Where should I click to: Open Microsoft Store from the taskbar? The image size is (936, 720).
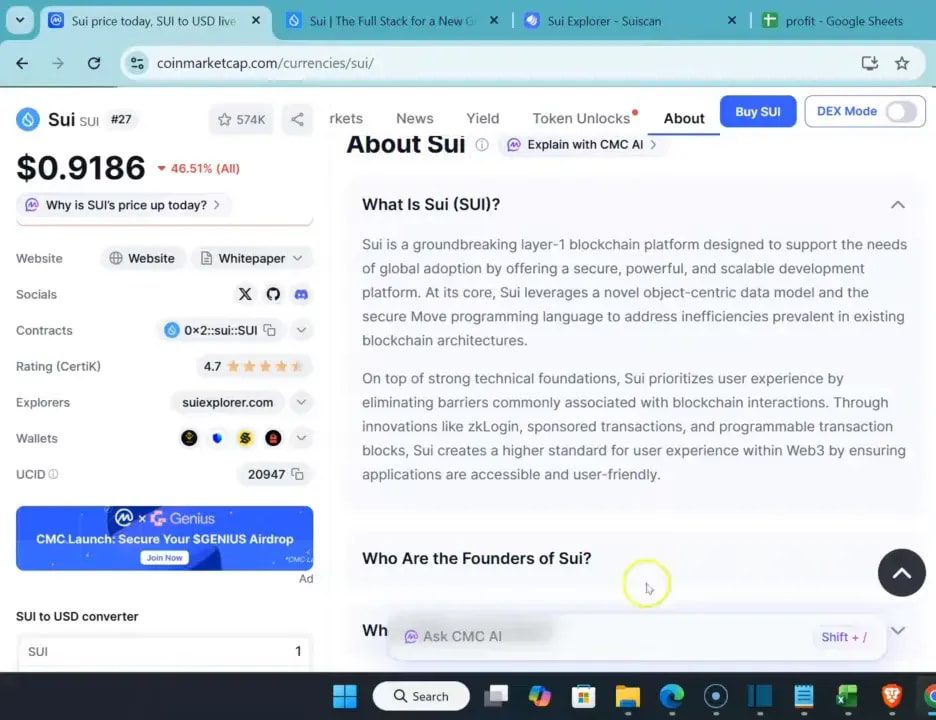tap(583, 696)
